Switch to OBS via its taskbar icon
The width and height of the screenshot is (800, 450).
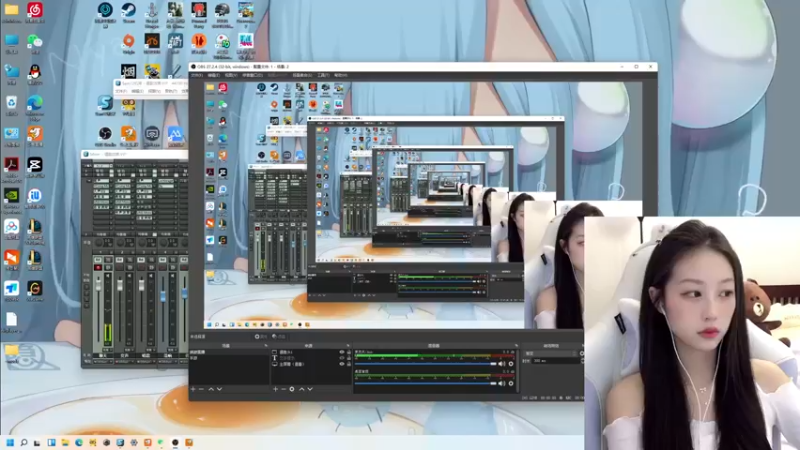coord(175,442)
